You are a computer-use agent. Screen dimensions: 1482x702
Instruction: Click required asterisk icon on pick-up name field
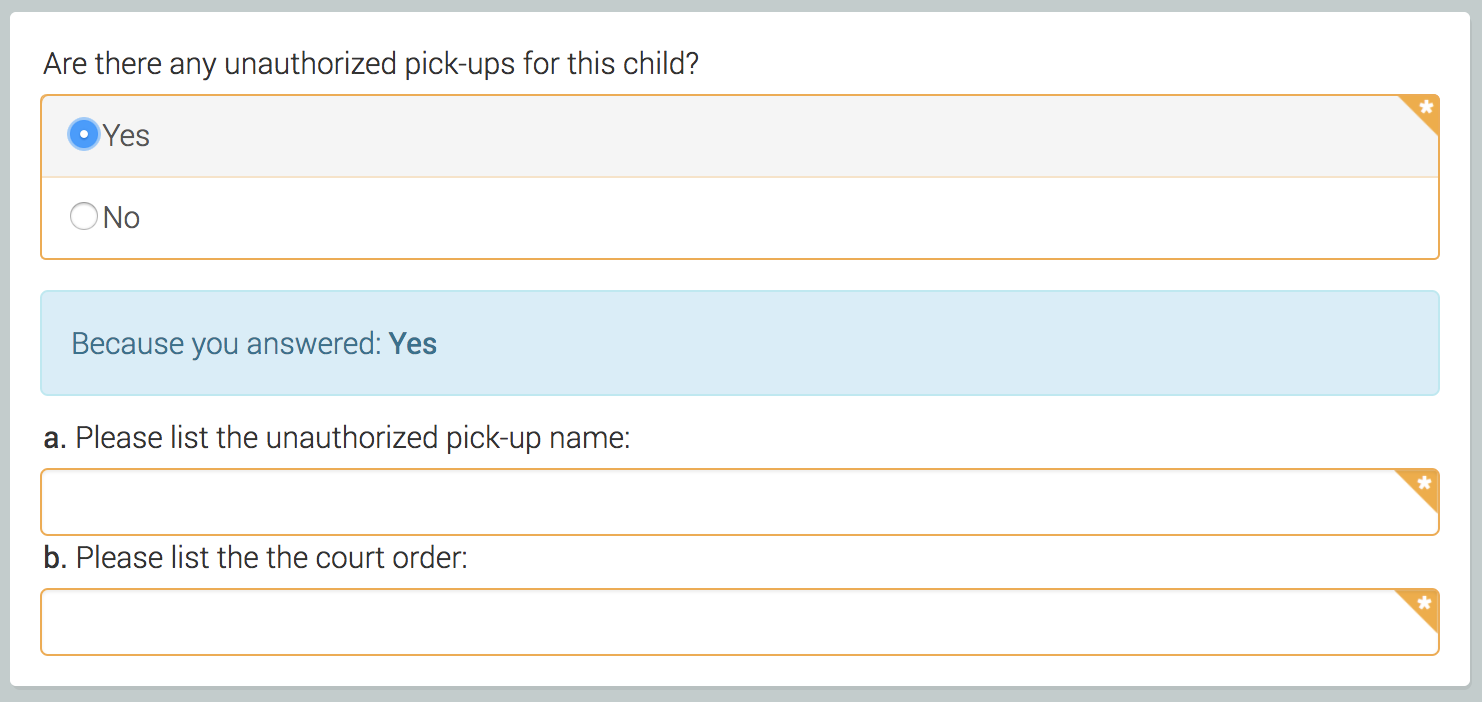[x=1425, y=484]
